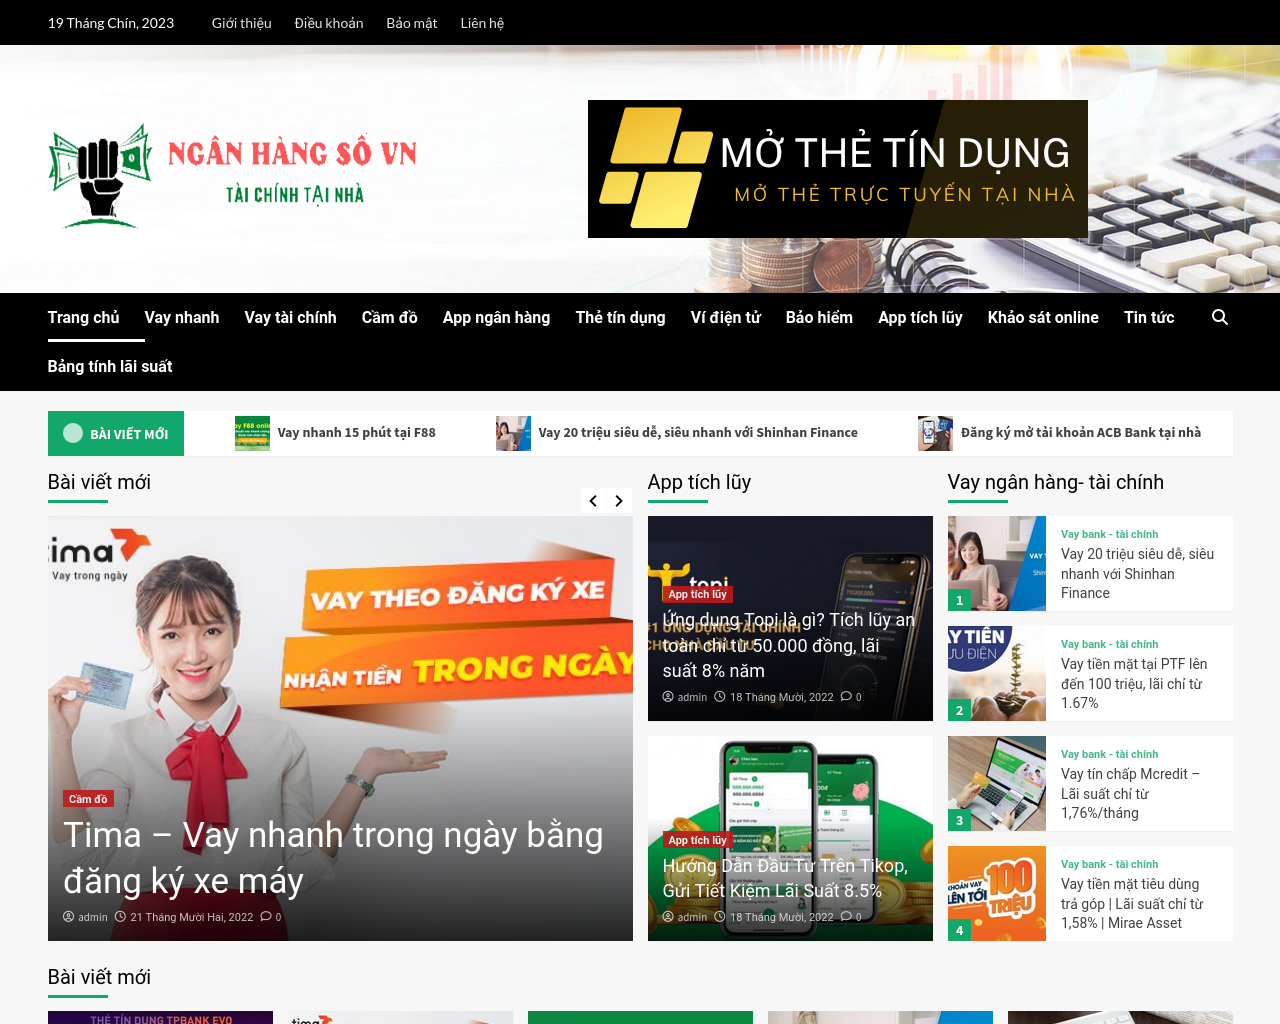The image size is (1280, 1024).
Task: Click the ACB Bank ticker thumbnail
Action: pos(935,433)
